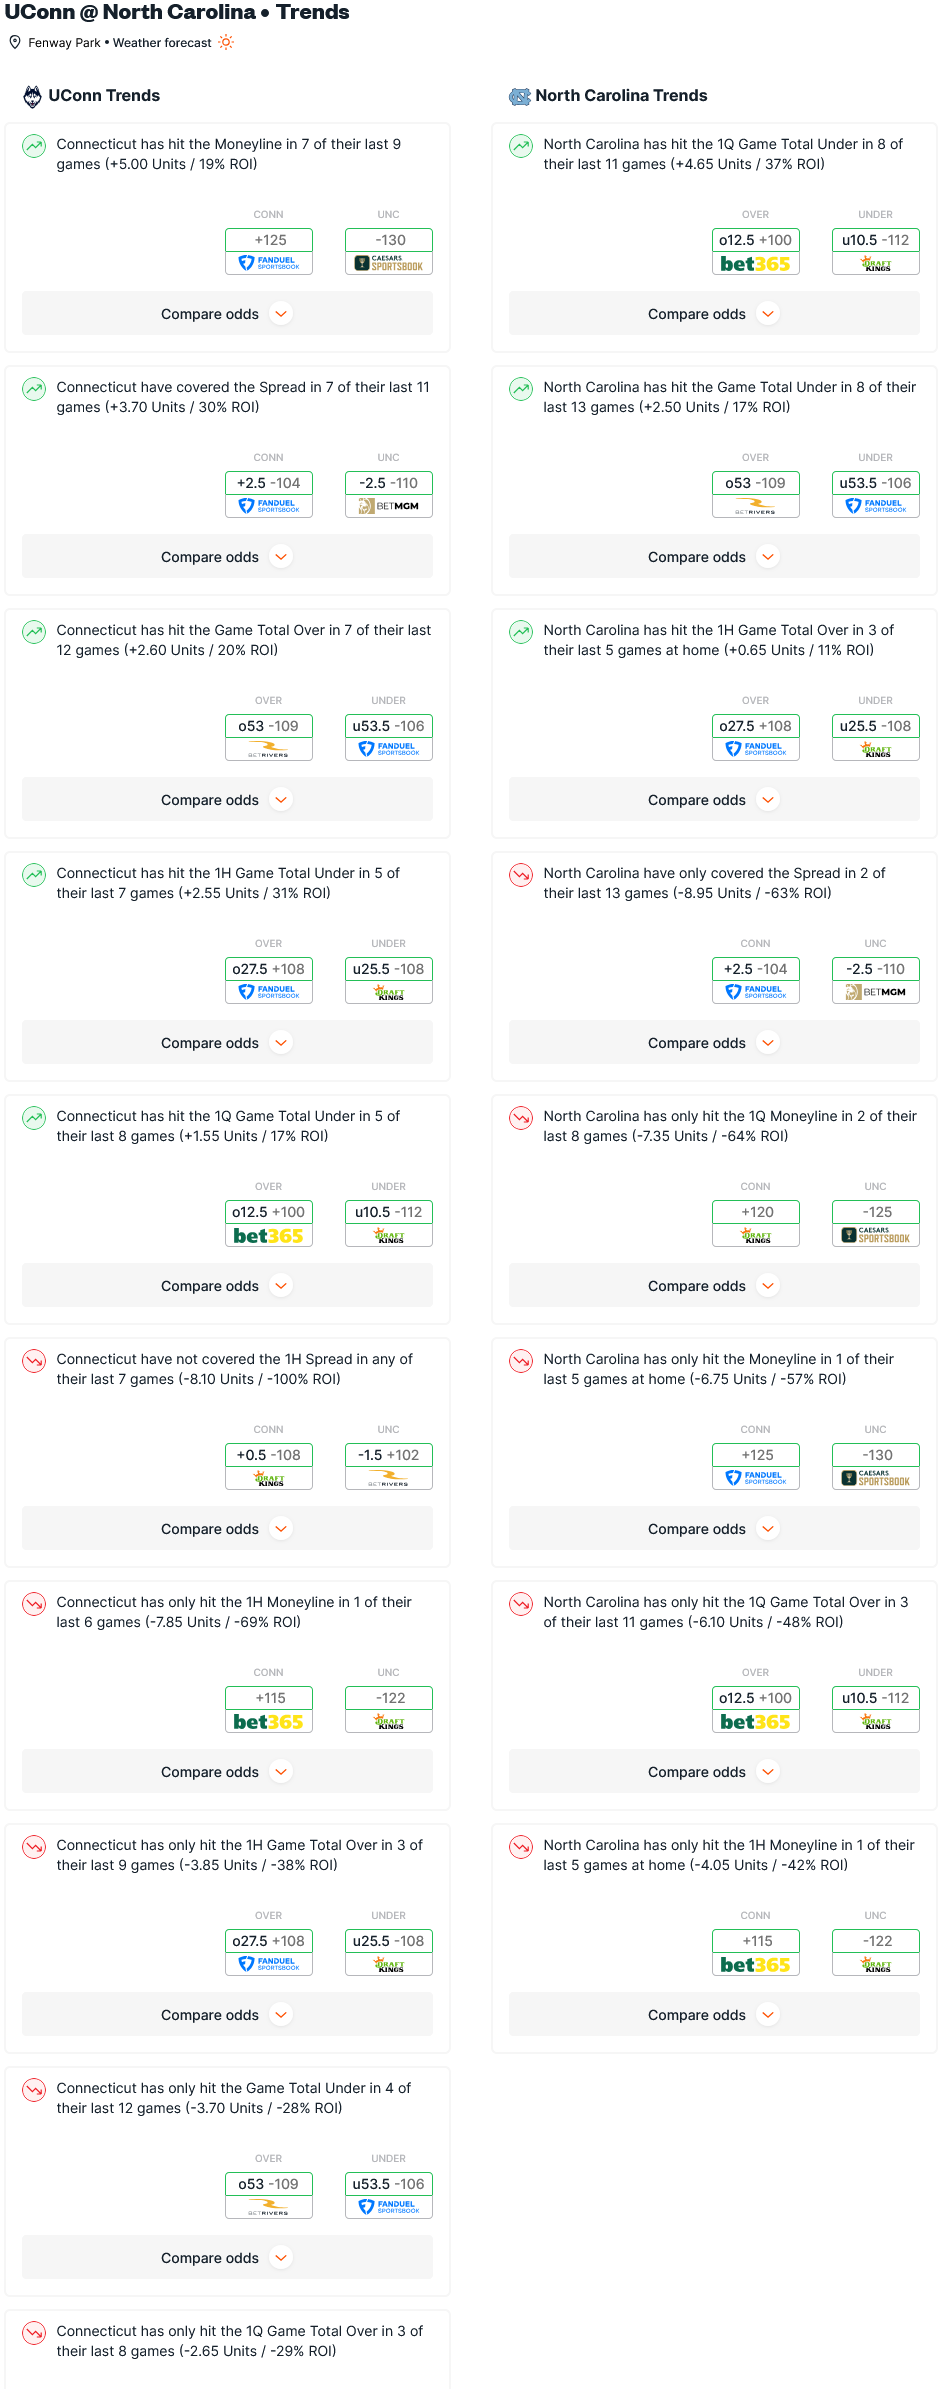Expand Compare odds under North Carolina 1Q Under trend

click(x=714, y=314)
